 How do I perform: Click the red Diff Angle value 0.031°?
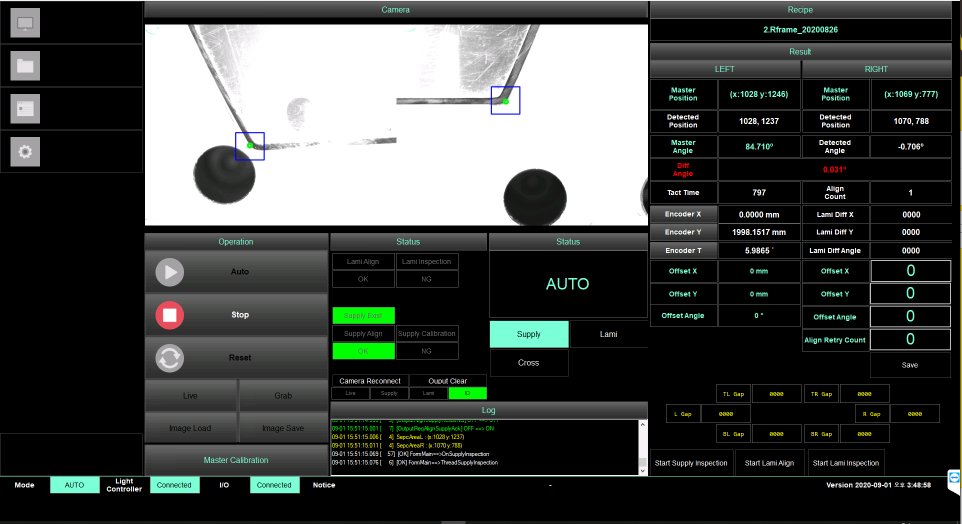coord(834,169)
